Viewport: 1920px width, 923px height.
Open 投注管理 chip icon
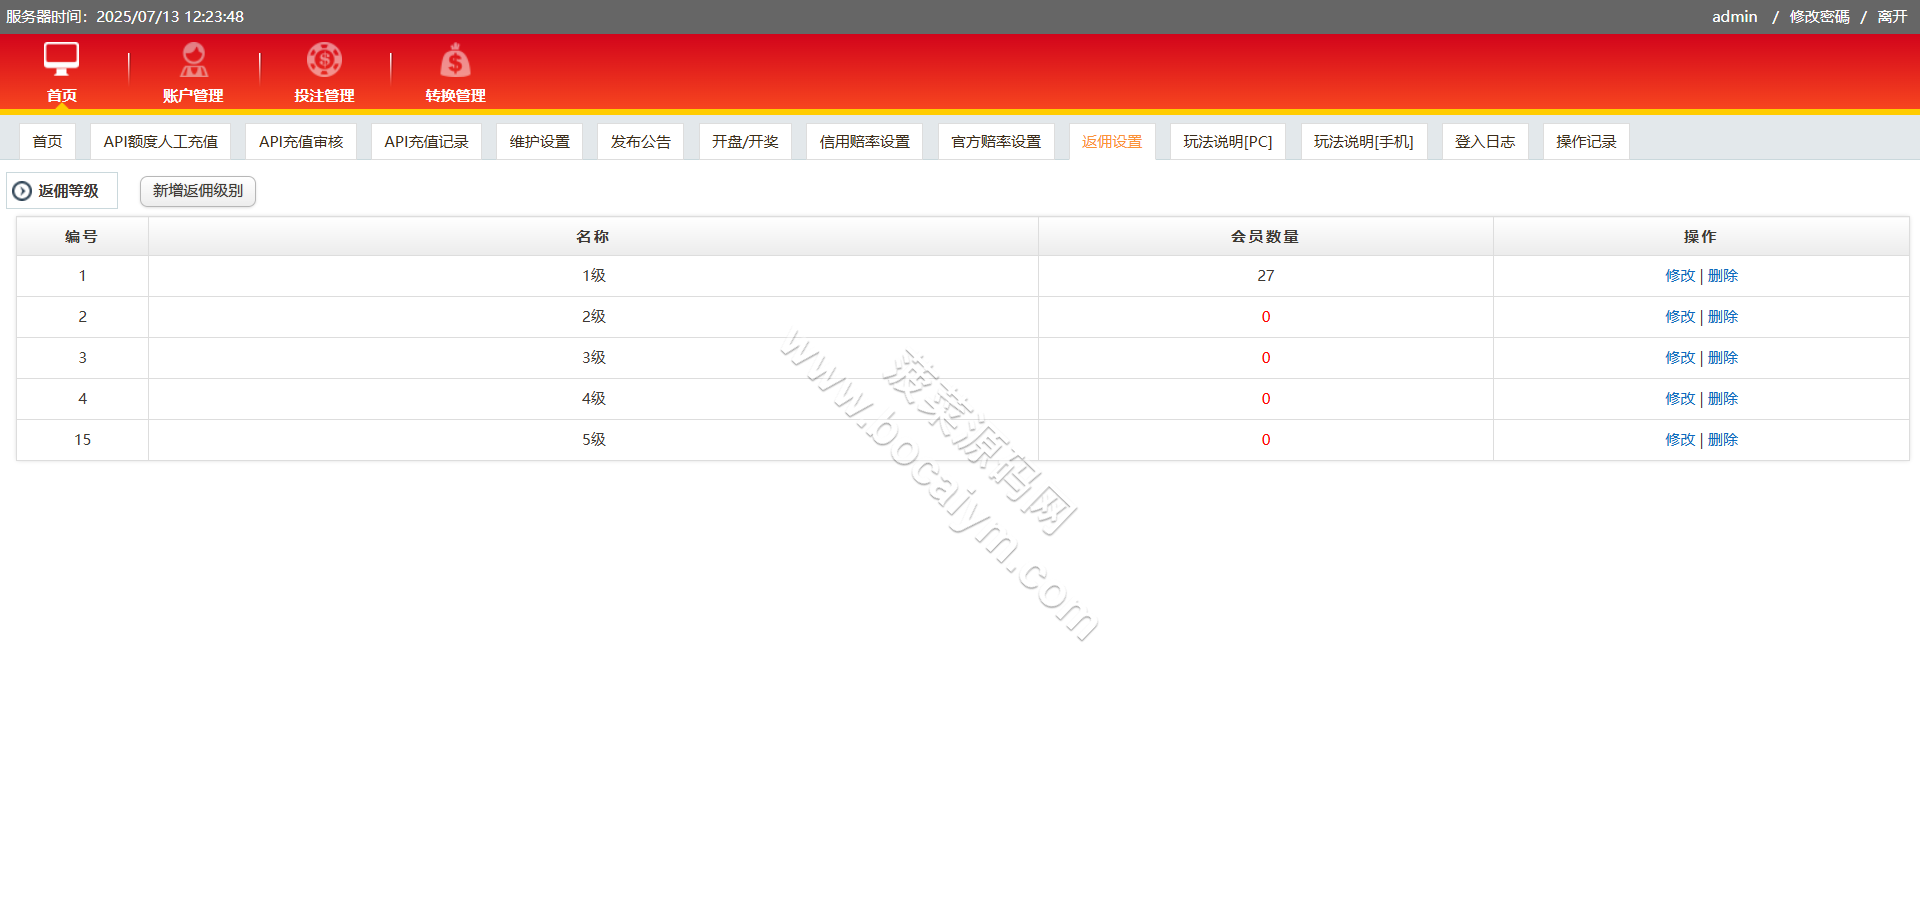click(324, 60)
